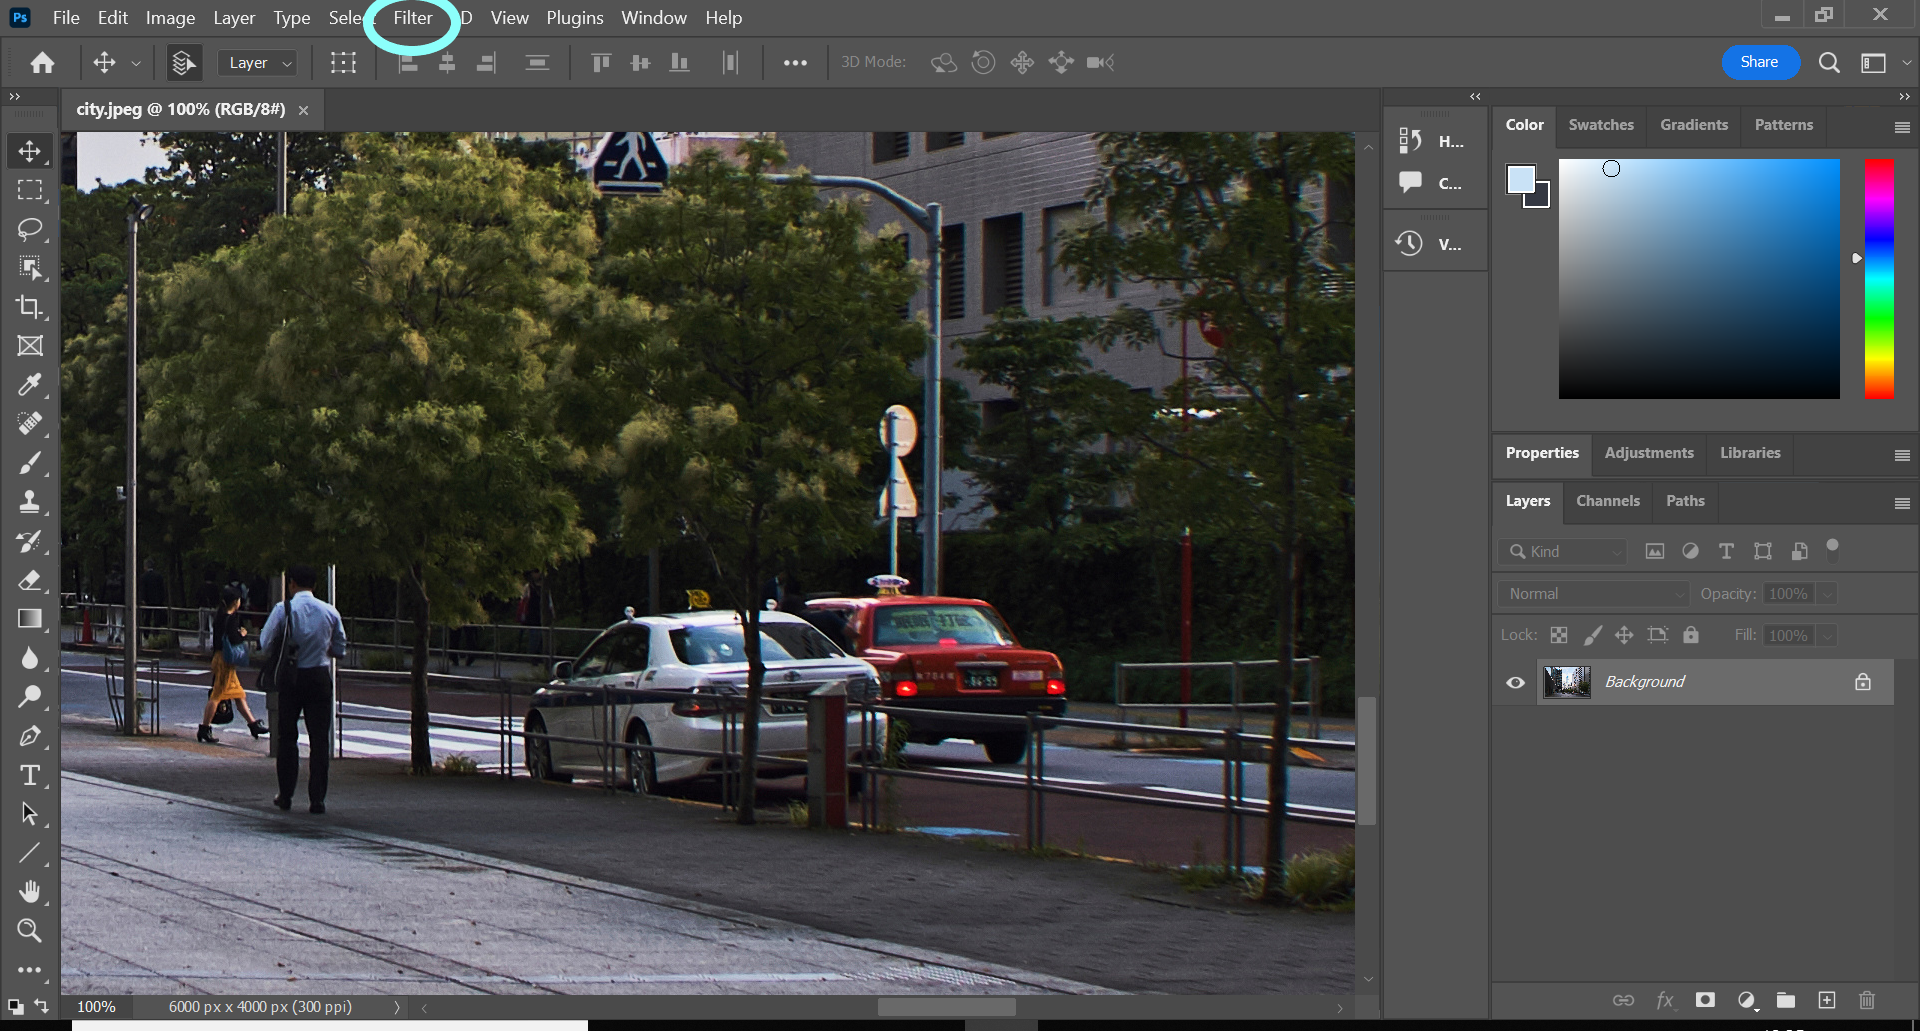Viewport: 1920px width, 1031px height.
Task: Delete the selected layer
Action: click(1867, 1000)
